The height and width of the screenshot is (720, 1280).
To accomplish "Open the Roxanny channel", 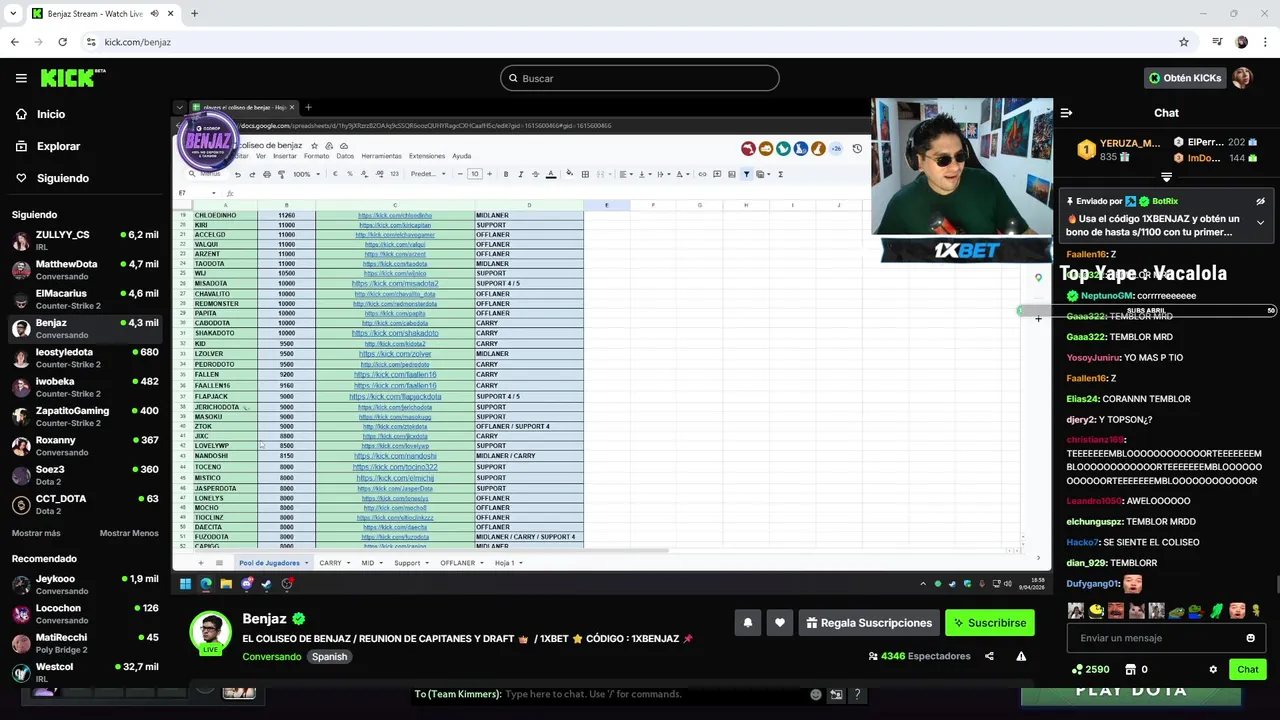I will click(85, 446).
